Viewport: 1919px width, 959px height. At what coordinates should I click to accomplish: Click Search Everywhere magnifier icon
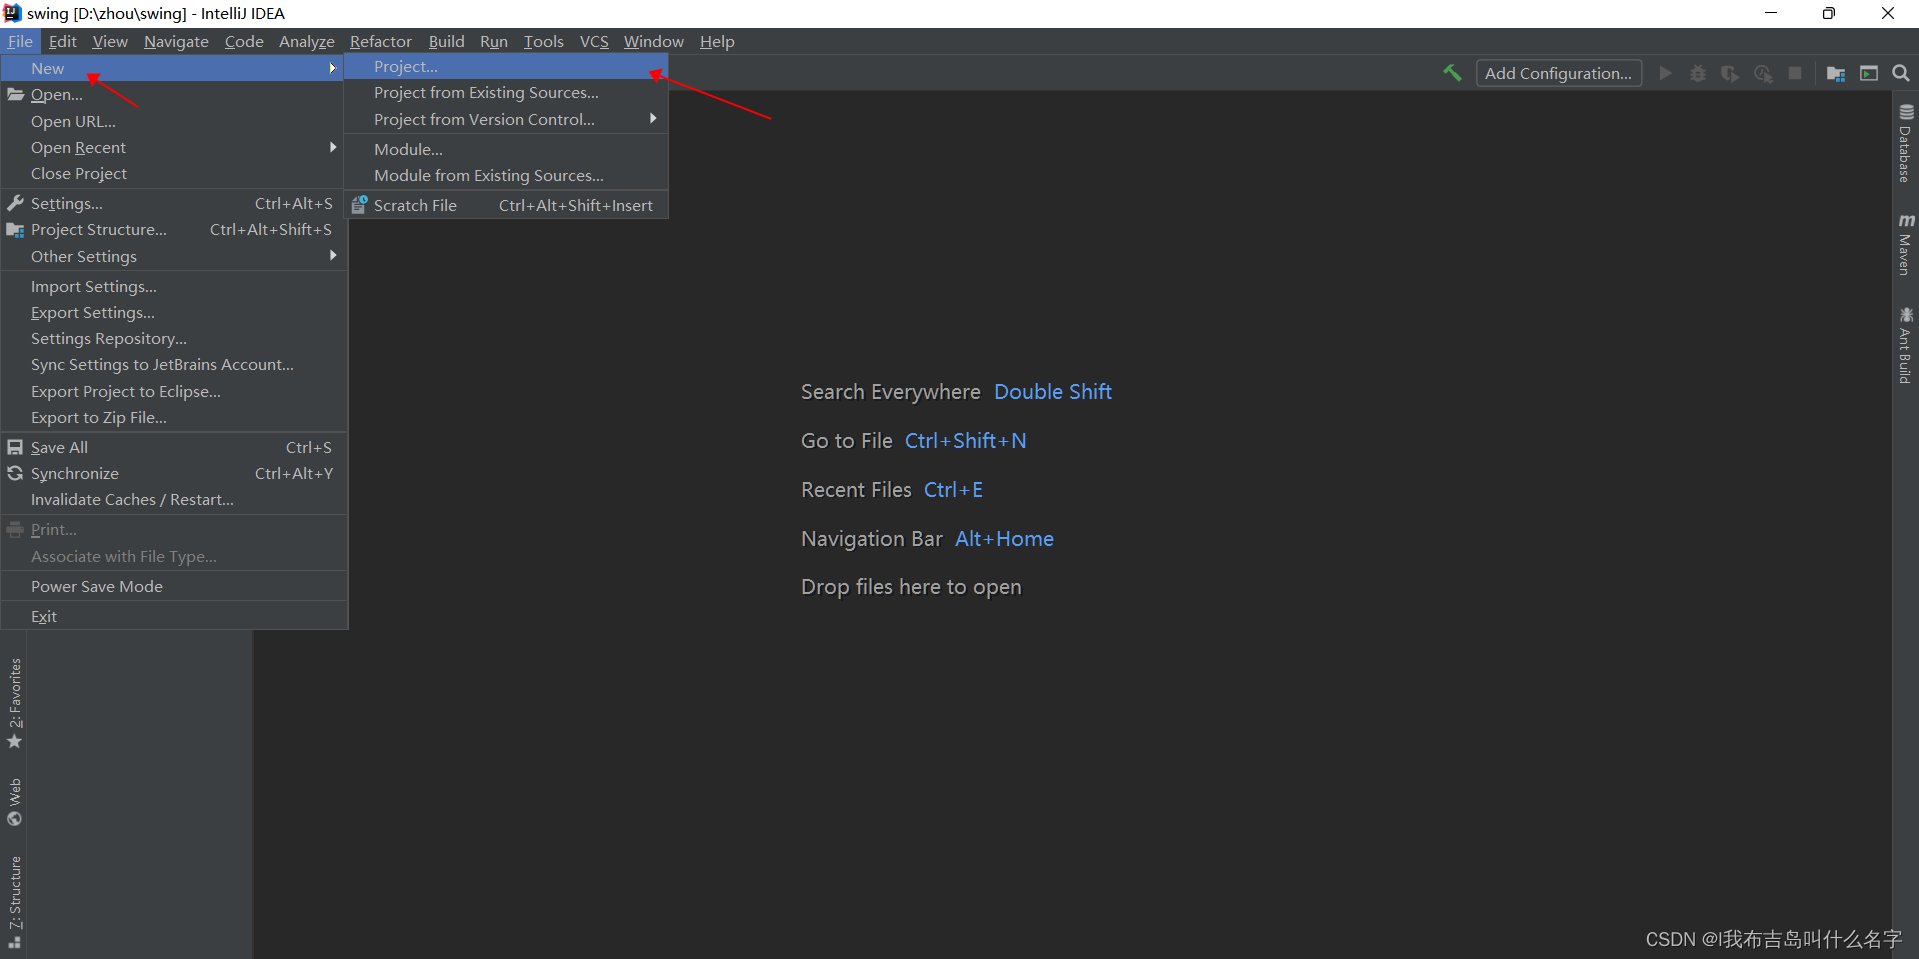1901,73
